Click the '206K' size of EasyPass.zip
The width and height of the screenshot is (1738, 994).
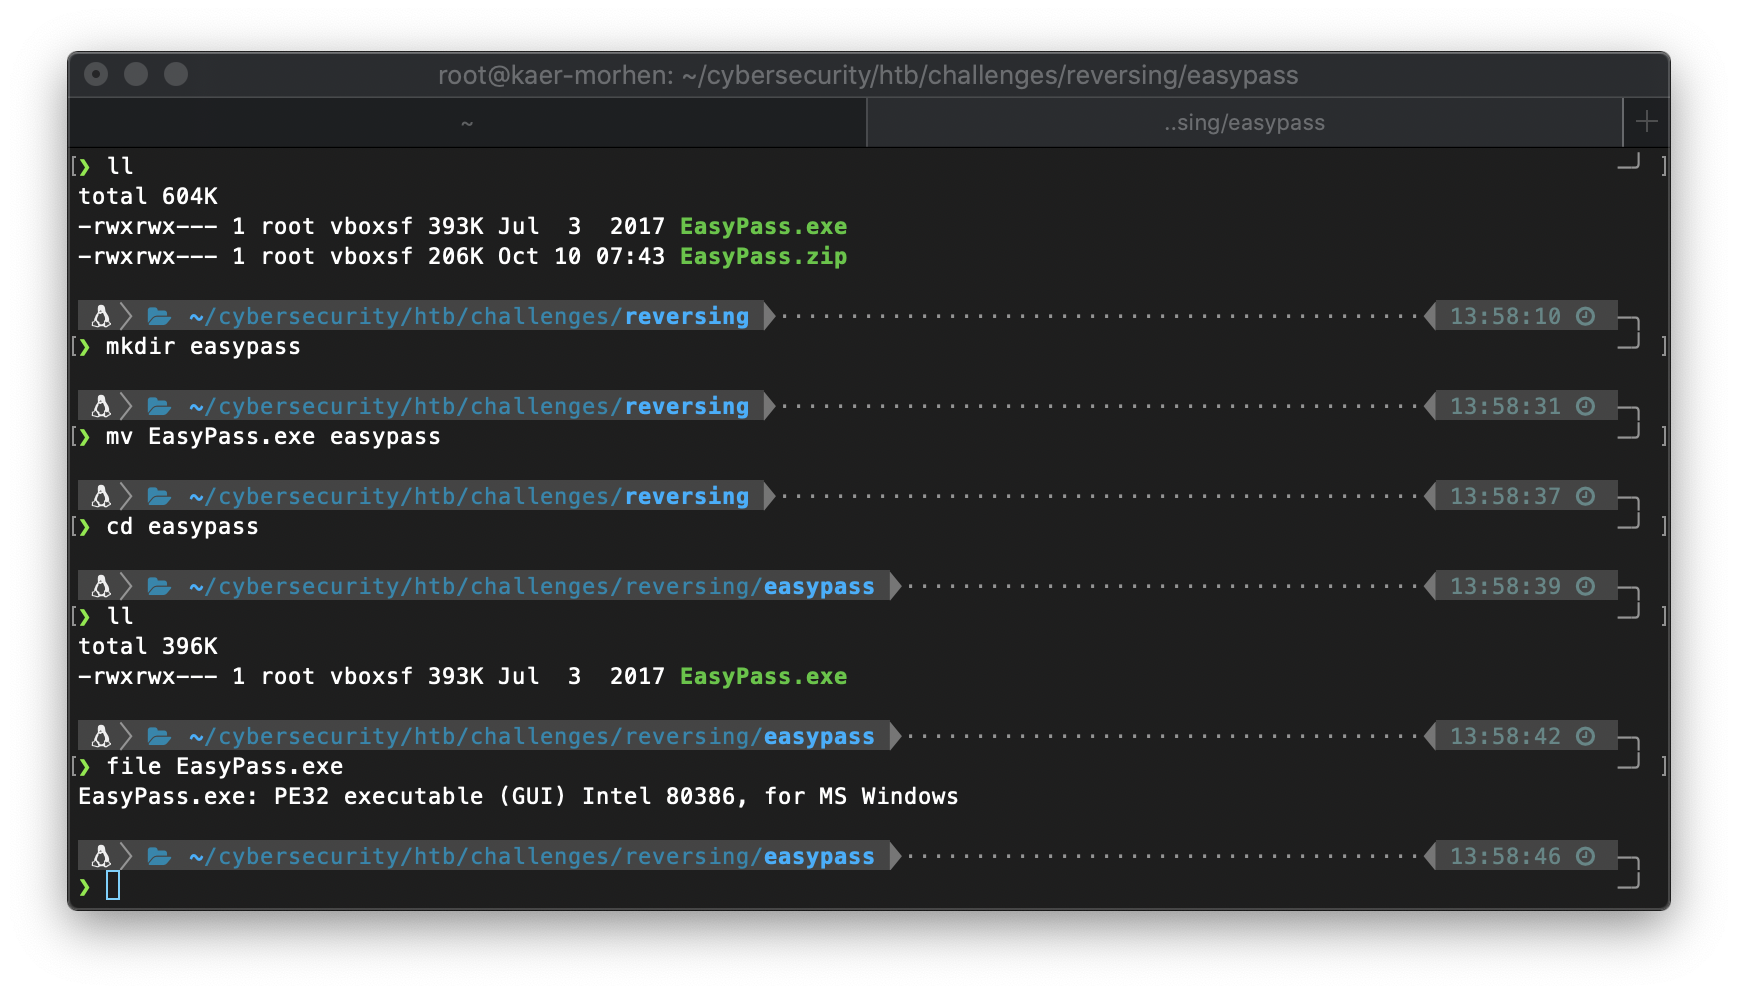456,257
